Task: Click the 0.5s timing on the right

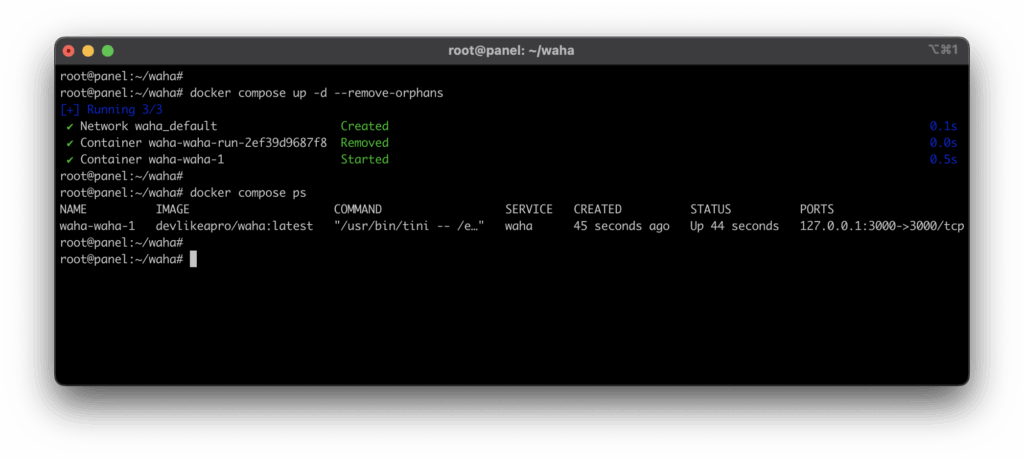Action: coord(943,160)
